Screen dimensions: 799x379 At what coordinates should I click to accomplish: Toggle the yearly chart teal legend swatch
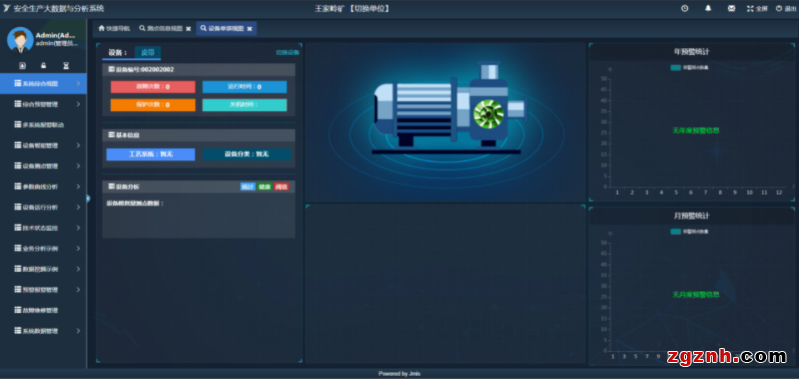(x=675, y=68)
